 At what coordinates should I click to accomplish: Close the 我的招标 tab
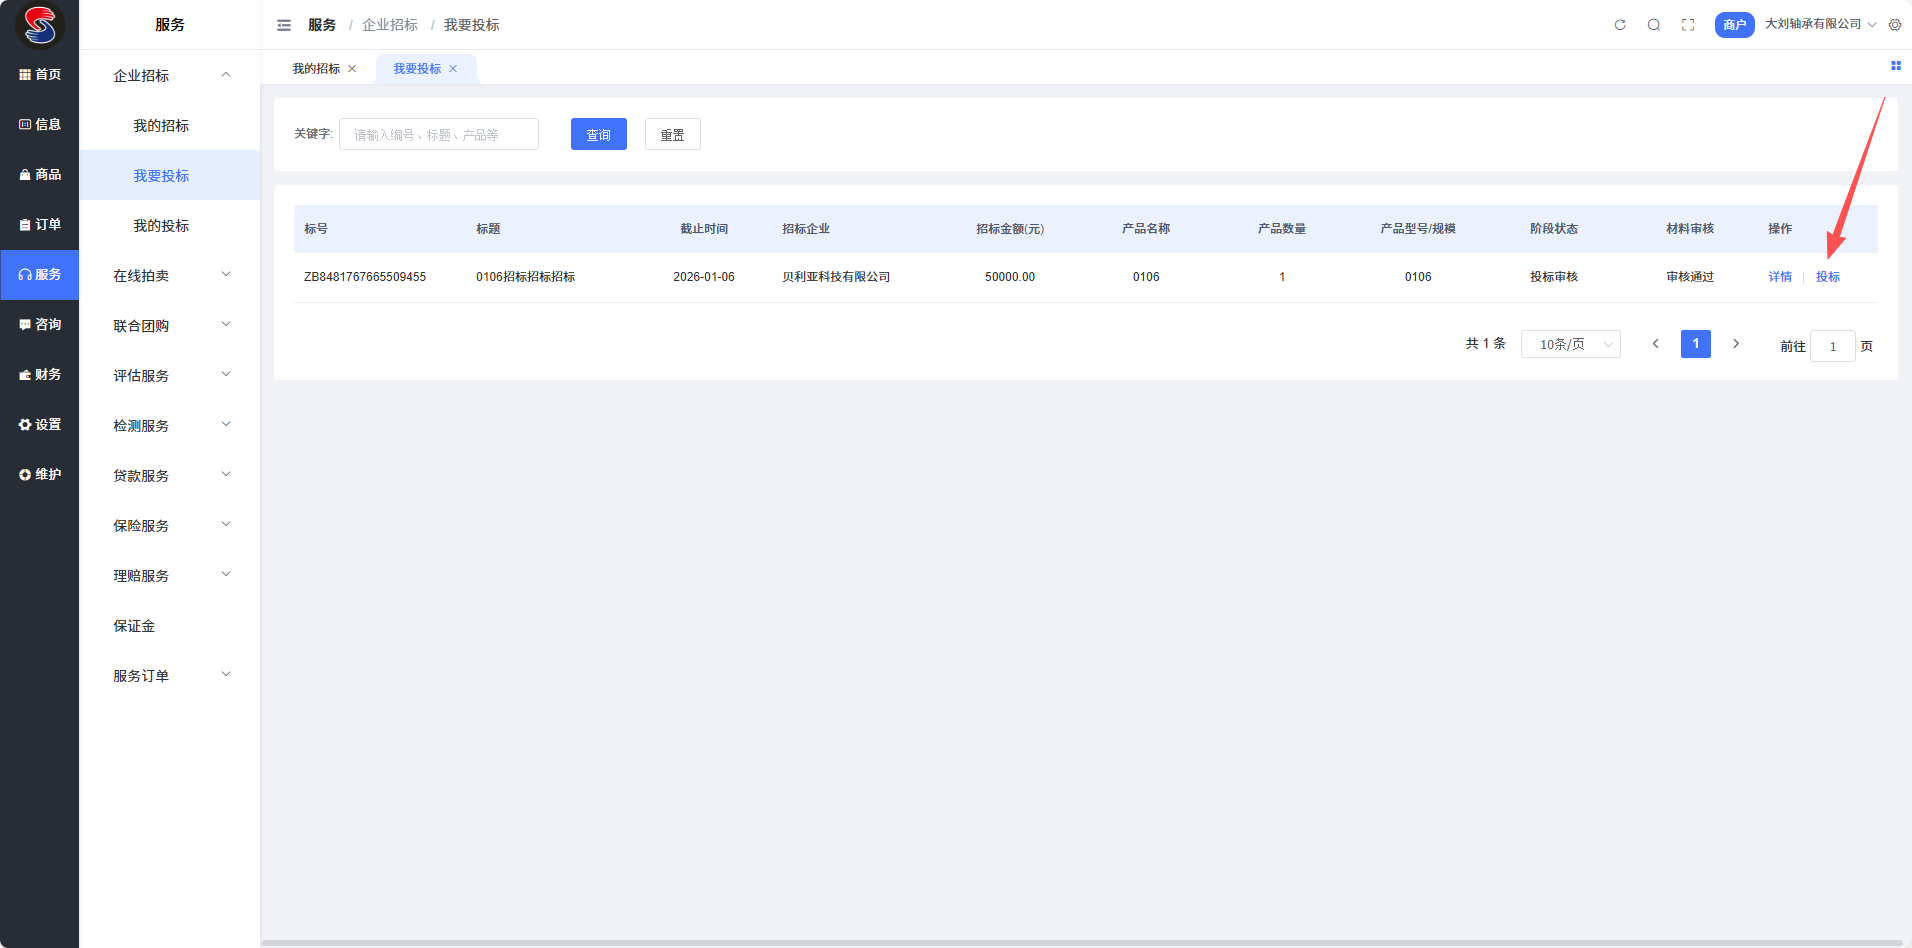point(352,69)
